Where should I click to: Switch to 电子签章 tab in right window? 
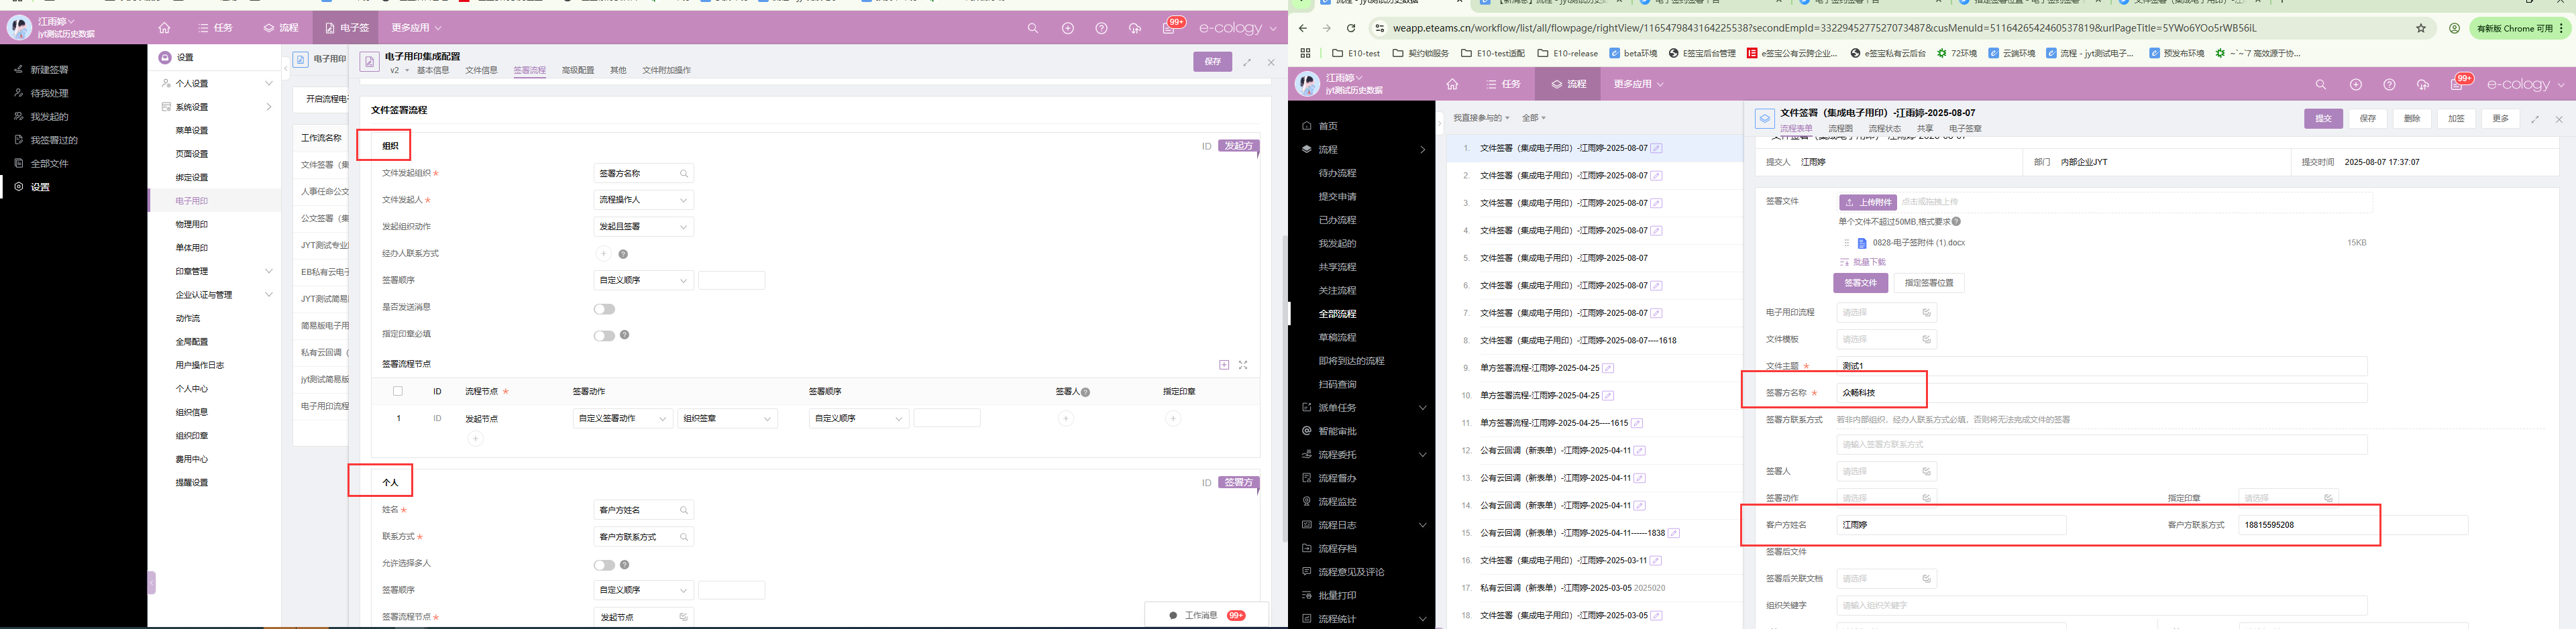pyautogui.click(x=1965, y=129)
